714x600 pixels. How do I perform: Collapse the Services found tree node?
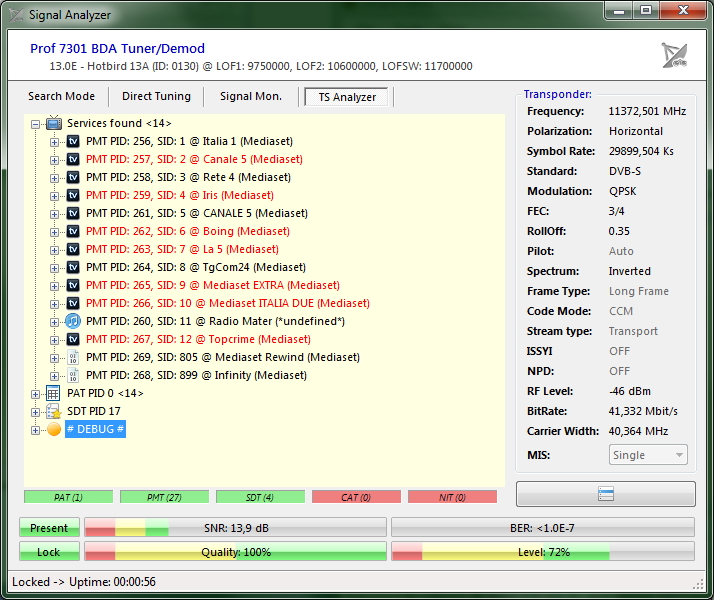click(x=35, y=124)
